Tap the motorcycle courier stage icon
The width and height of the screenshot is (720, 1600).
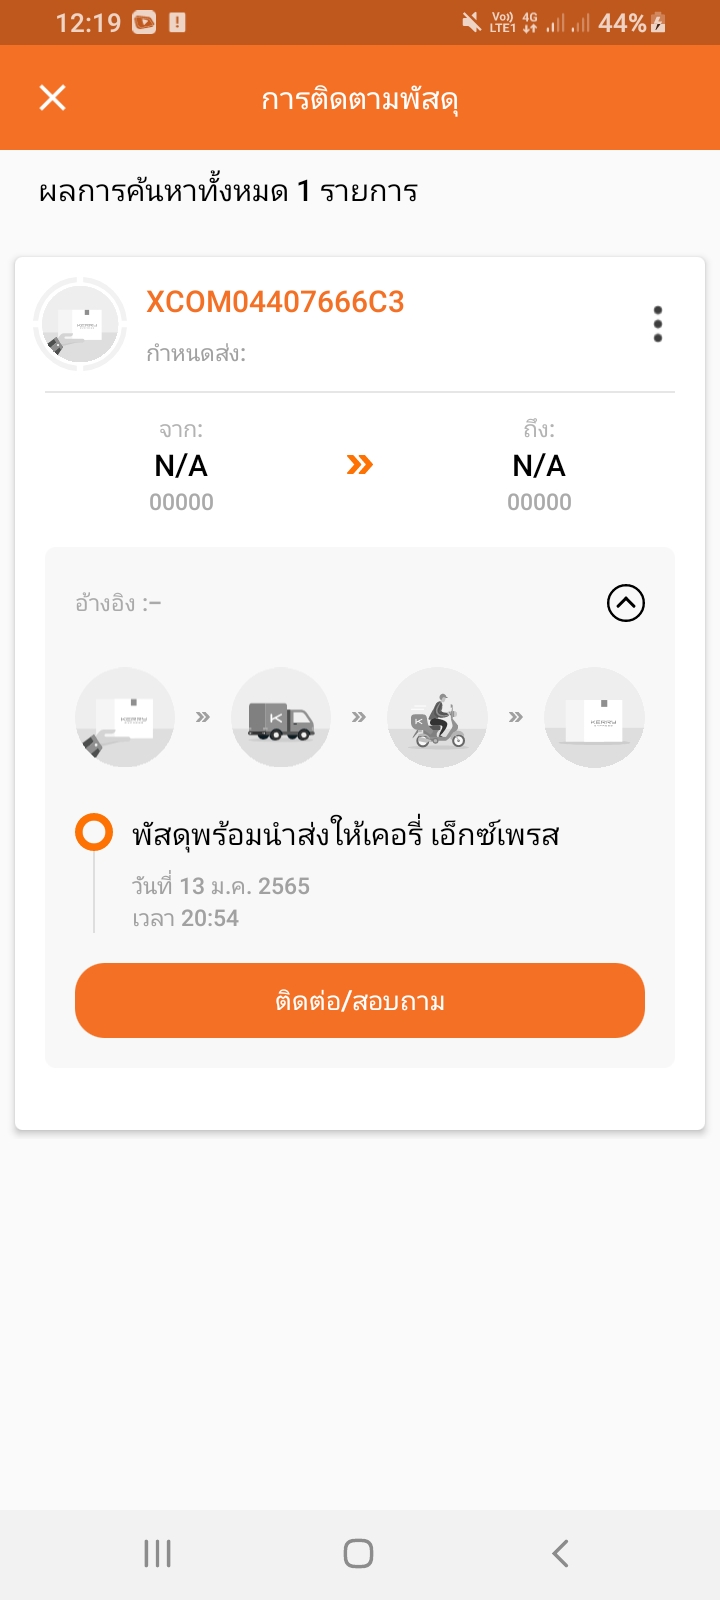[437, 717]
